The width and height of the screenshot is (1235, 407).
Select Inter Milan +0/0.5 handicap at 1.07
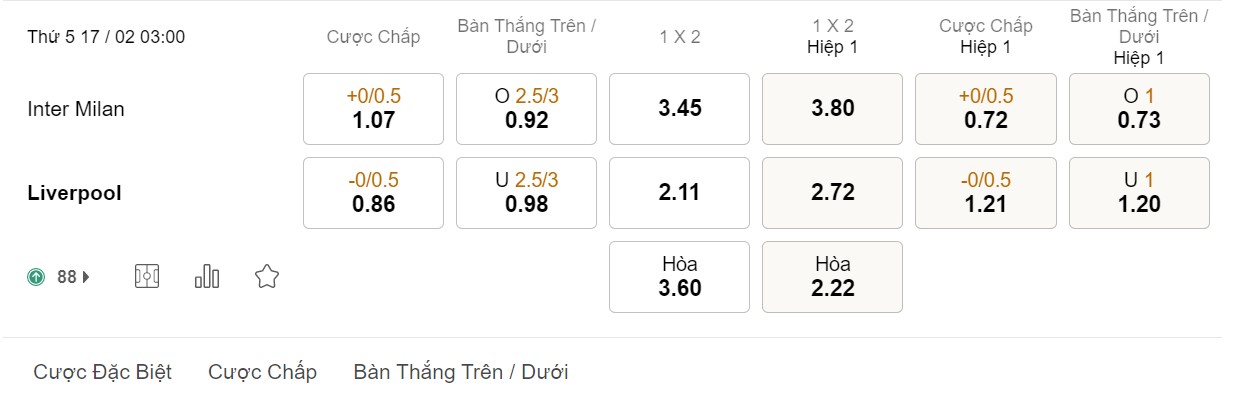(x=373, y=108)
